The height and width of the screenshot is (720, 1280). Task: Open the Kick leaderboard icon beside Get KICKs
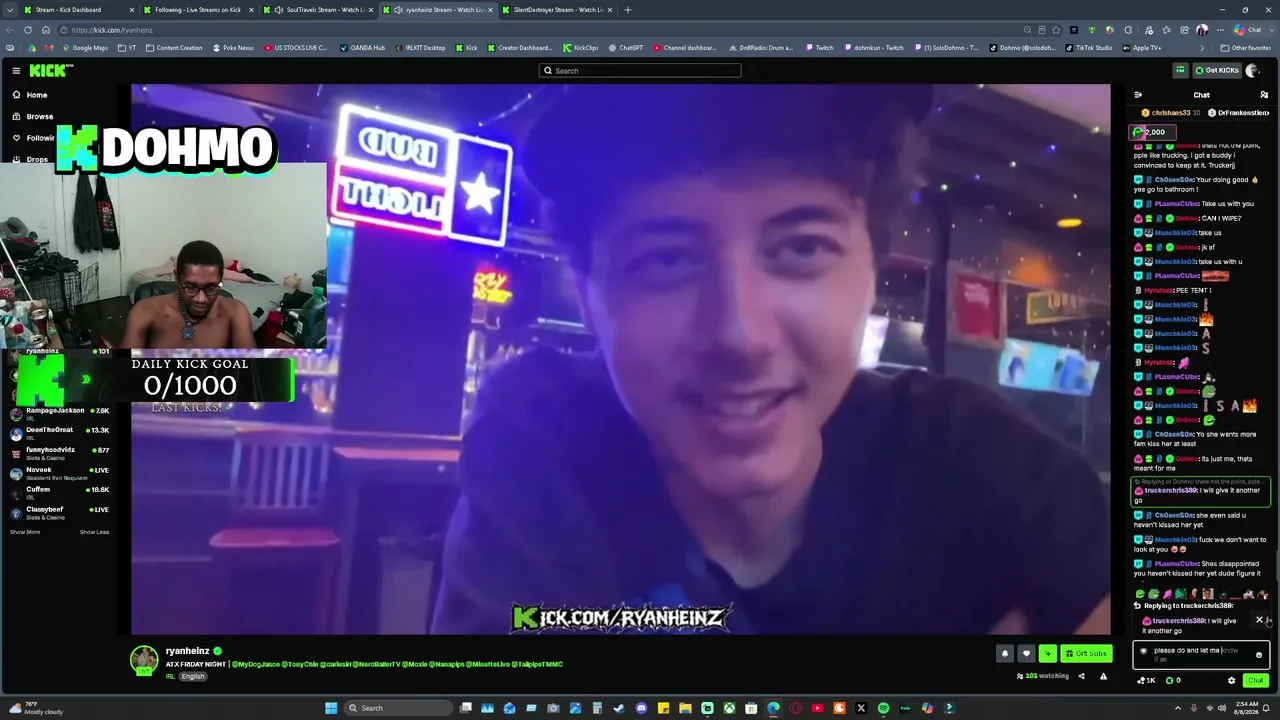1180,70
